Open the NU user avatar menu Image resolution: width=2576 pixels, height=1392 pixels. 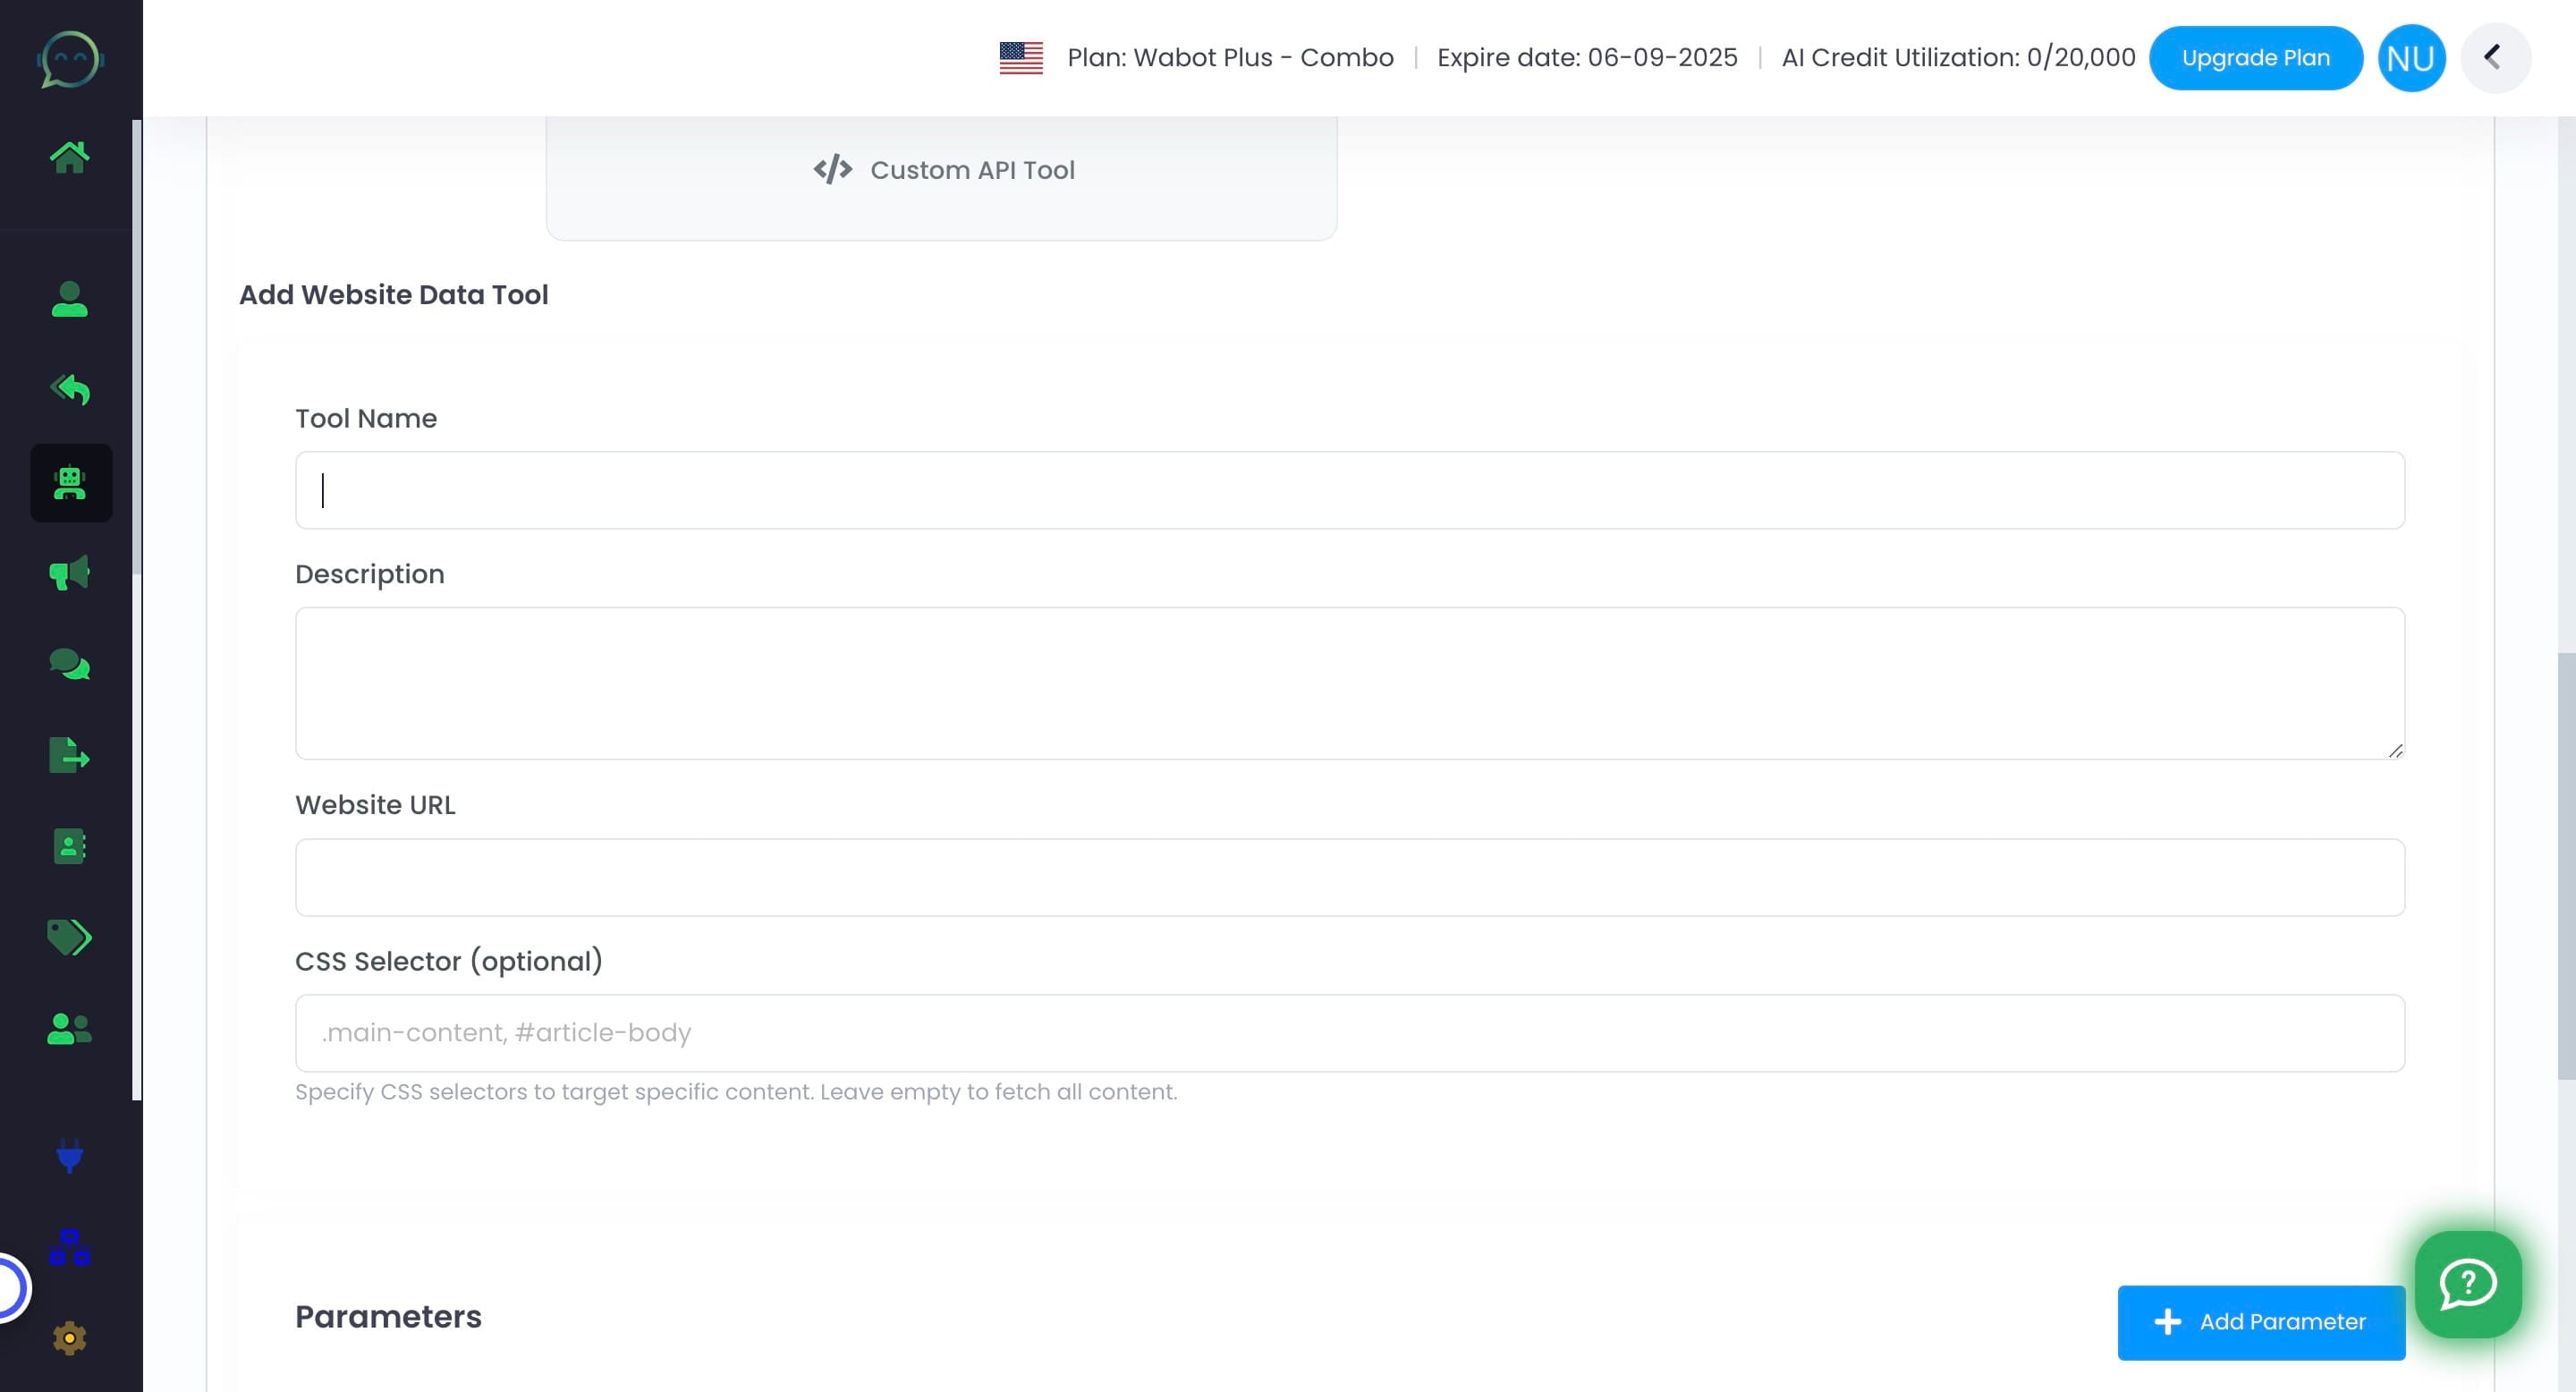(2410, 58)
